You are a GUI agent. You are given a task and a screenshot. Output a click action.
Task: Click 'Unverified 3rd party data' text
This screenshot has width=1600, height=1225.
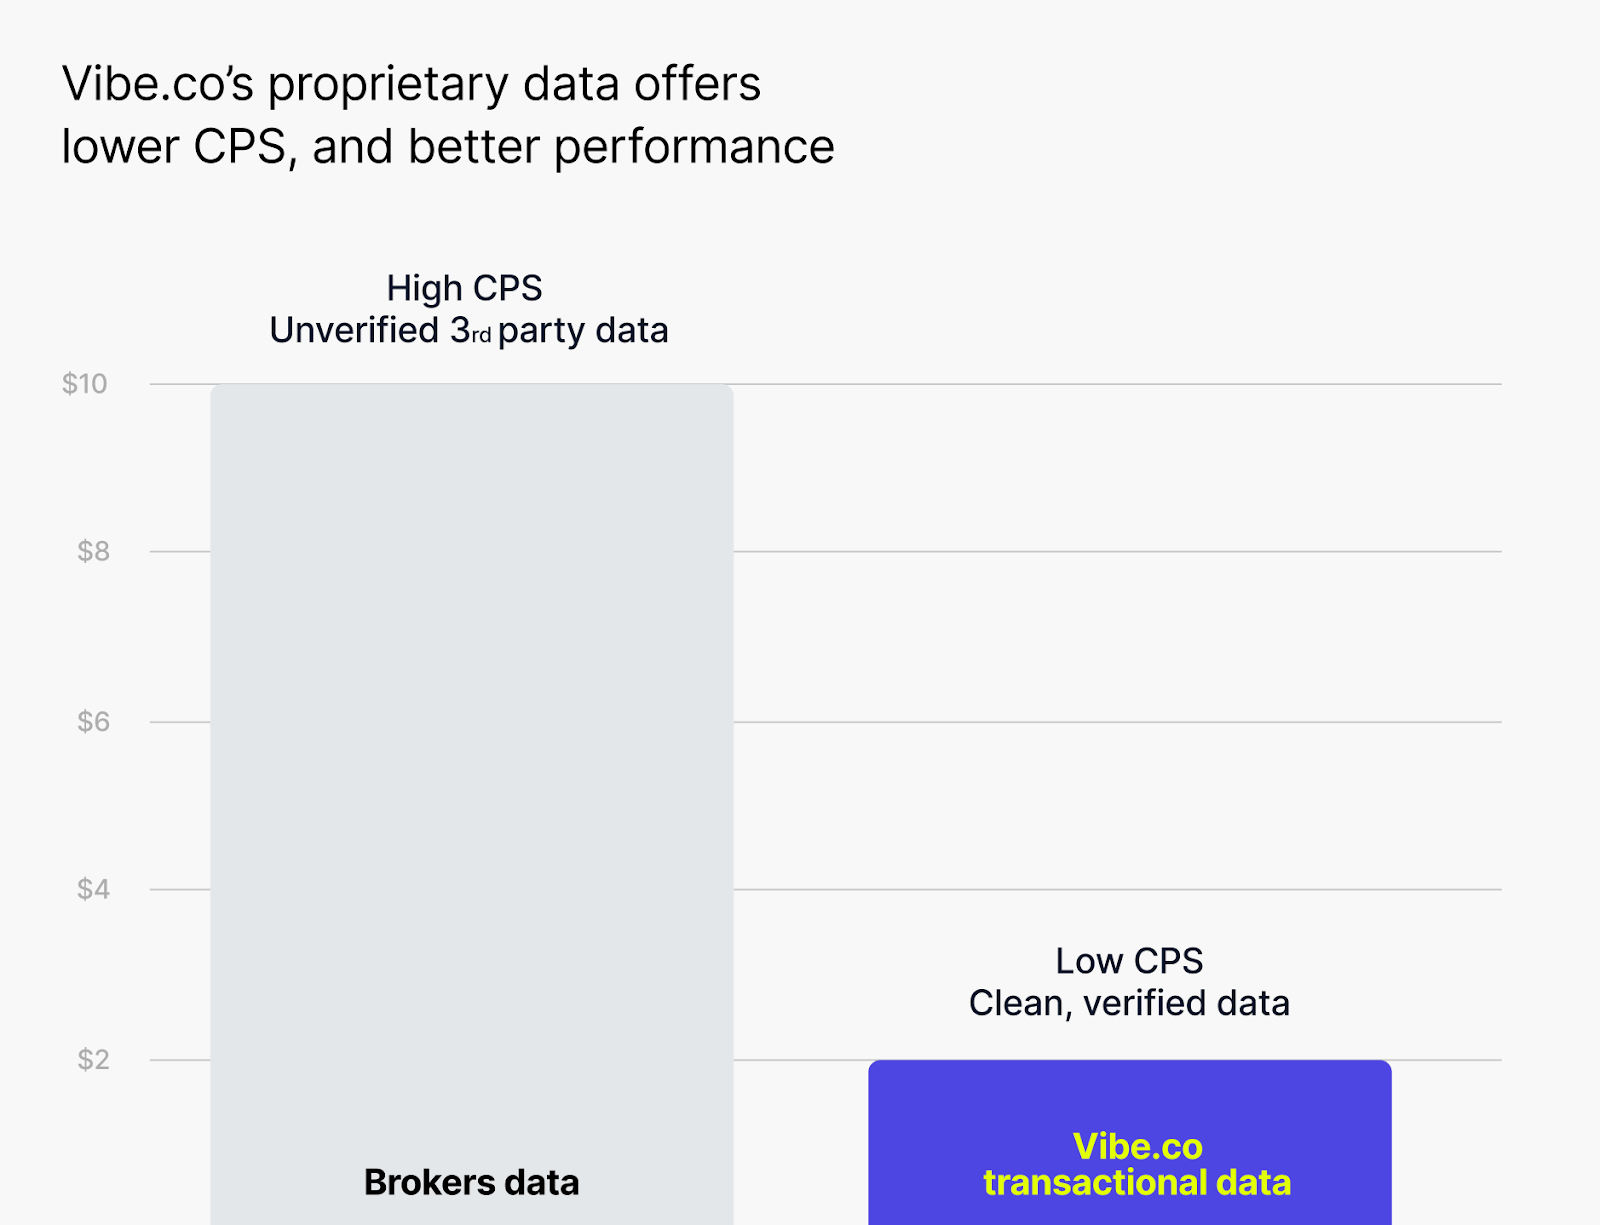coord(469,330)
